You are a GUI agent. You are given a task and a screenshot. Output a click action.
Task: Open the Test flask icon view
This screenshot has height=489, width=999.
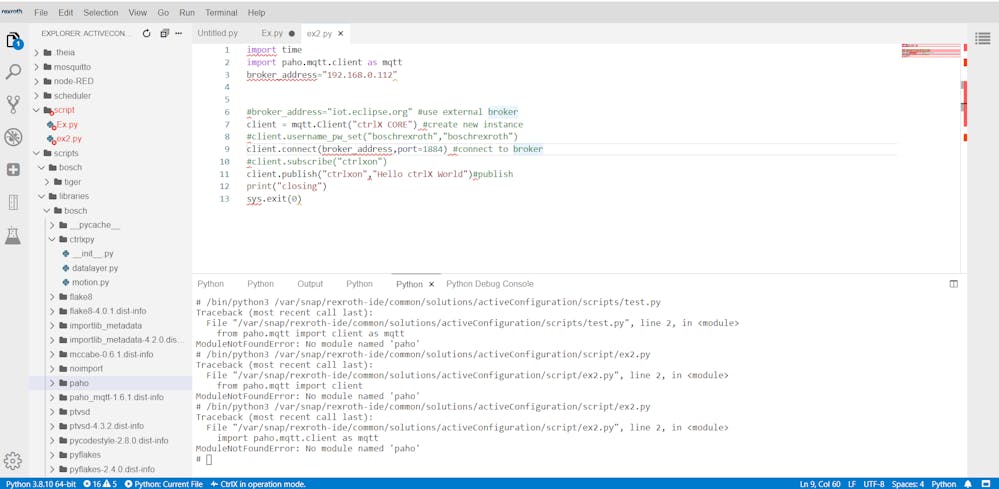[13, 236]
